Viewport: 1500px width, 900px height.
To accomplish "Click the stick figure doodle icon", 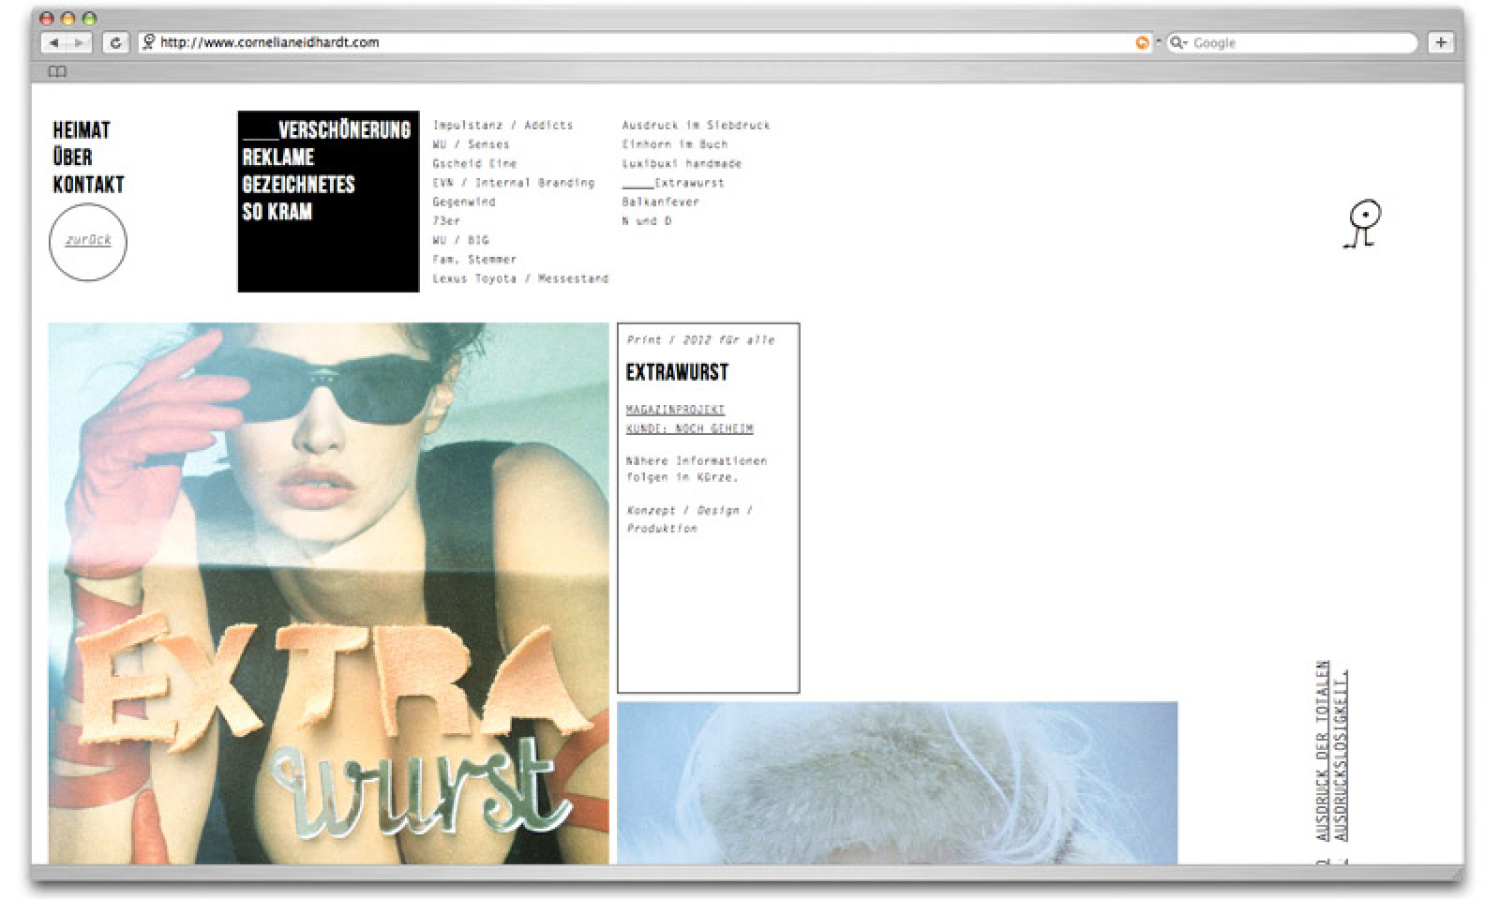I will [x=1362, y=223].
